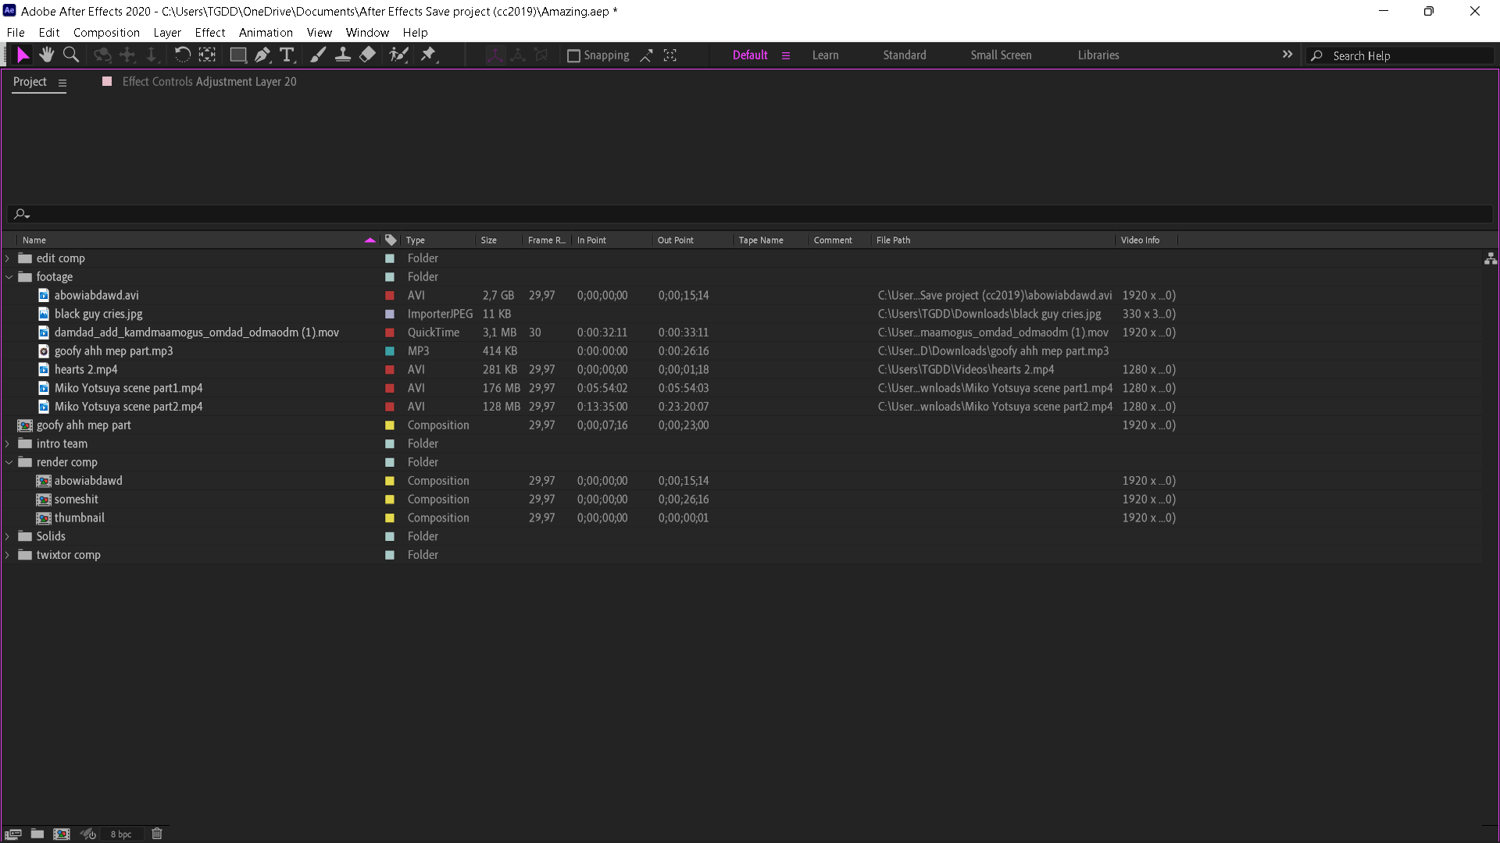Select the Eraser tool

(x=367, y=55)
